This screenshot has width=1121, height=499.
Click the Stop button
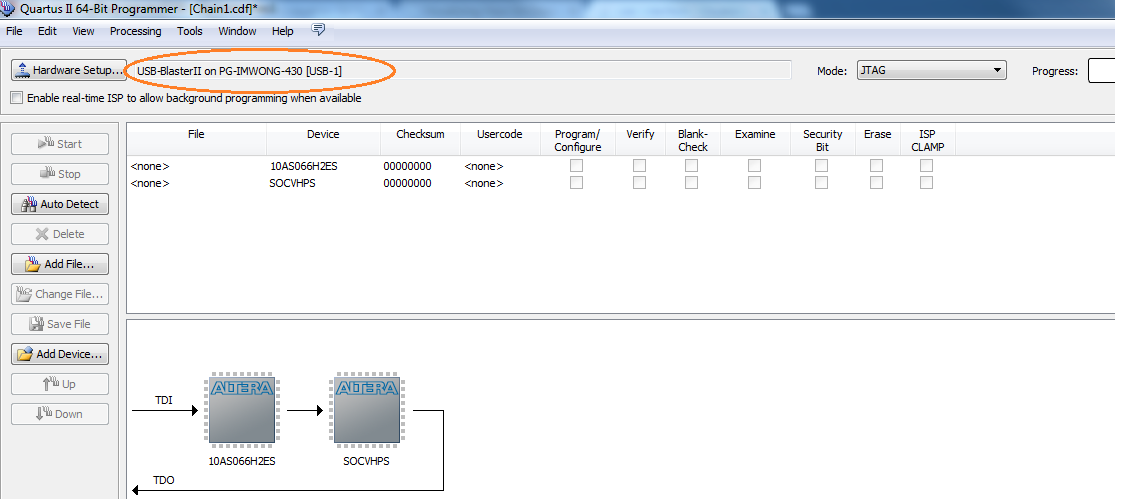(60, 174)
